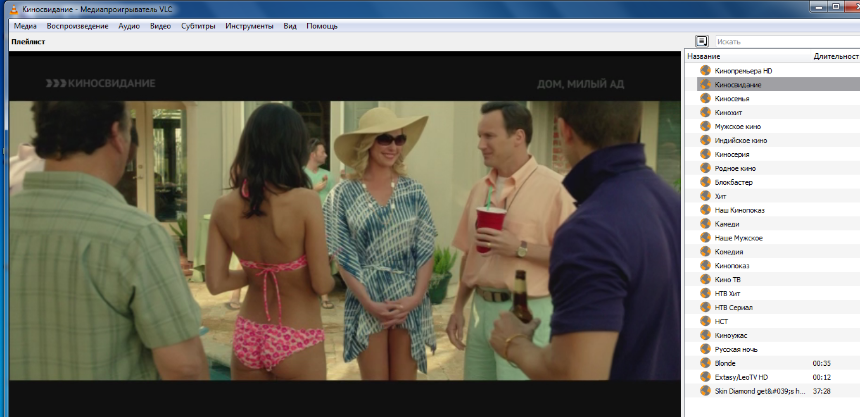
Task: Toggle the playlist view mode icon
Action: [x=701, y=41]
